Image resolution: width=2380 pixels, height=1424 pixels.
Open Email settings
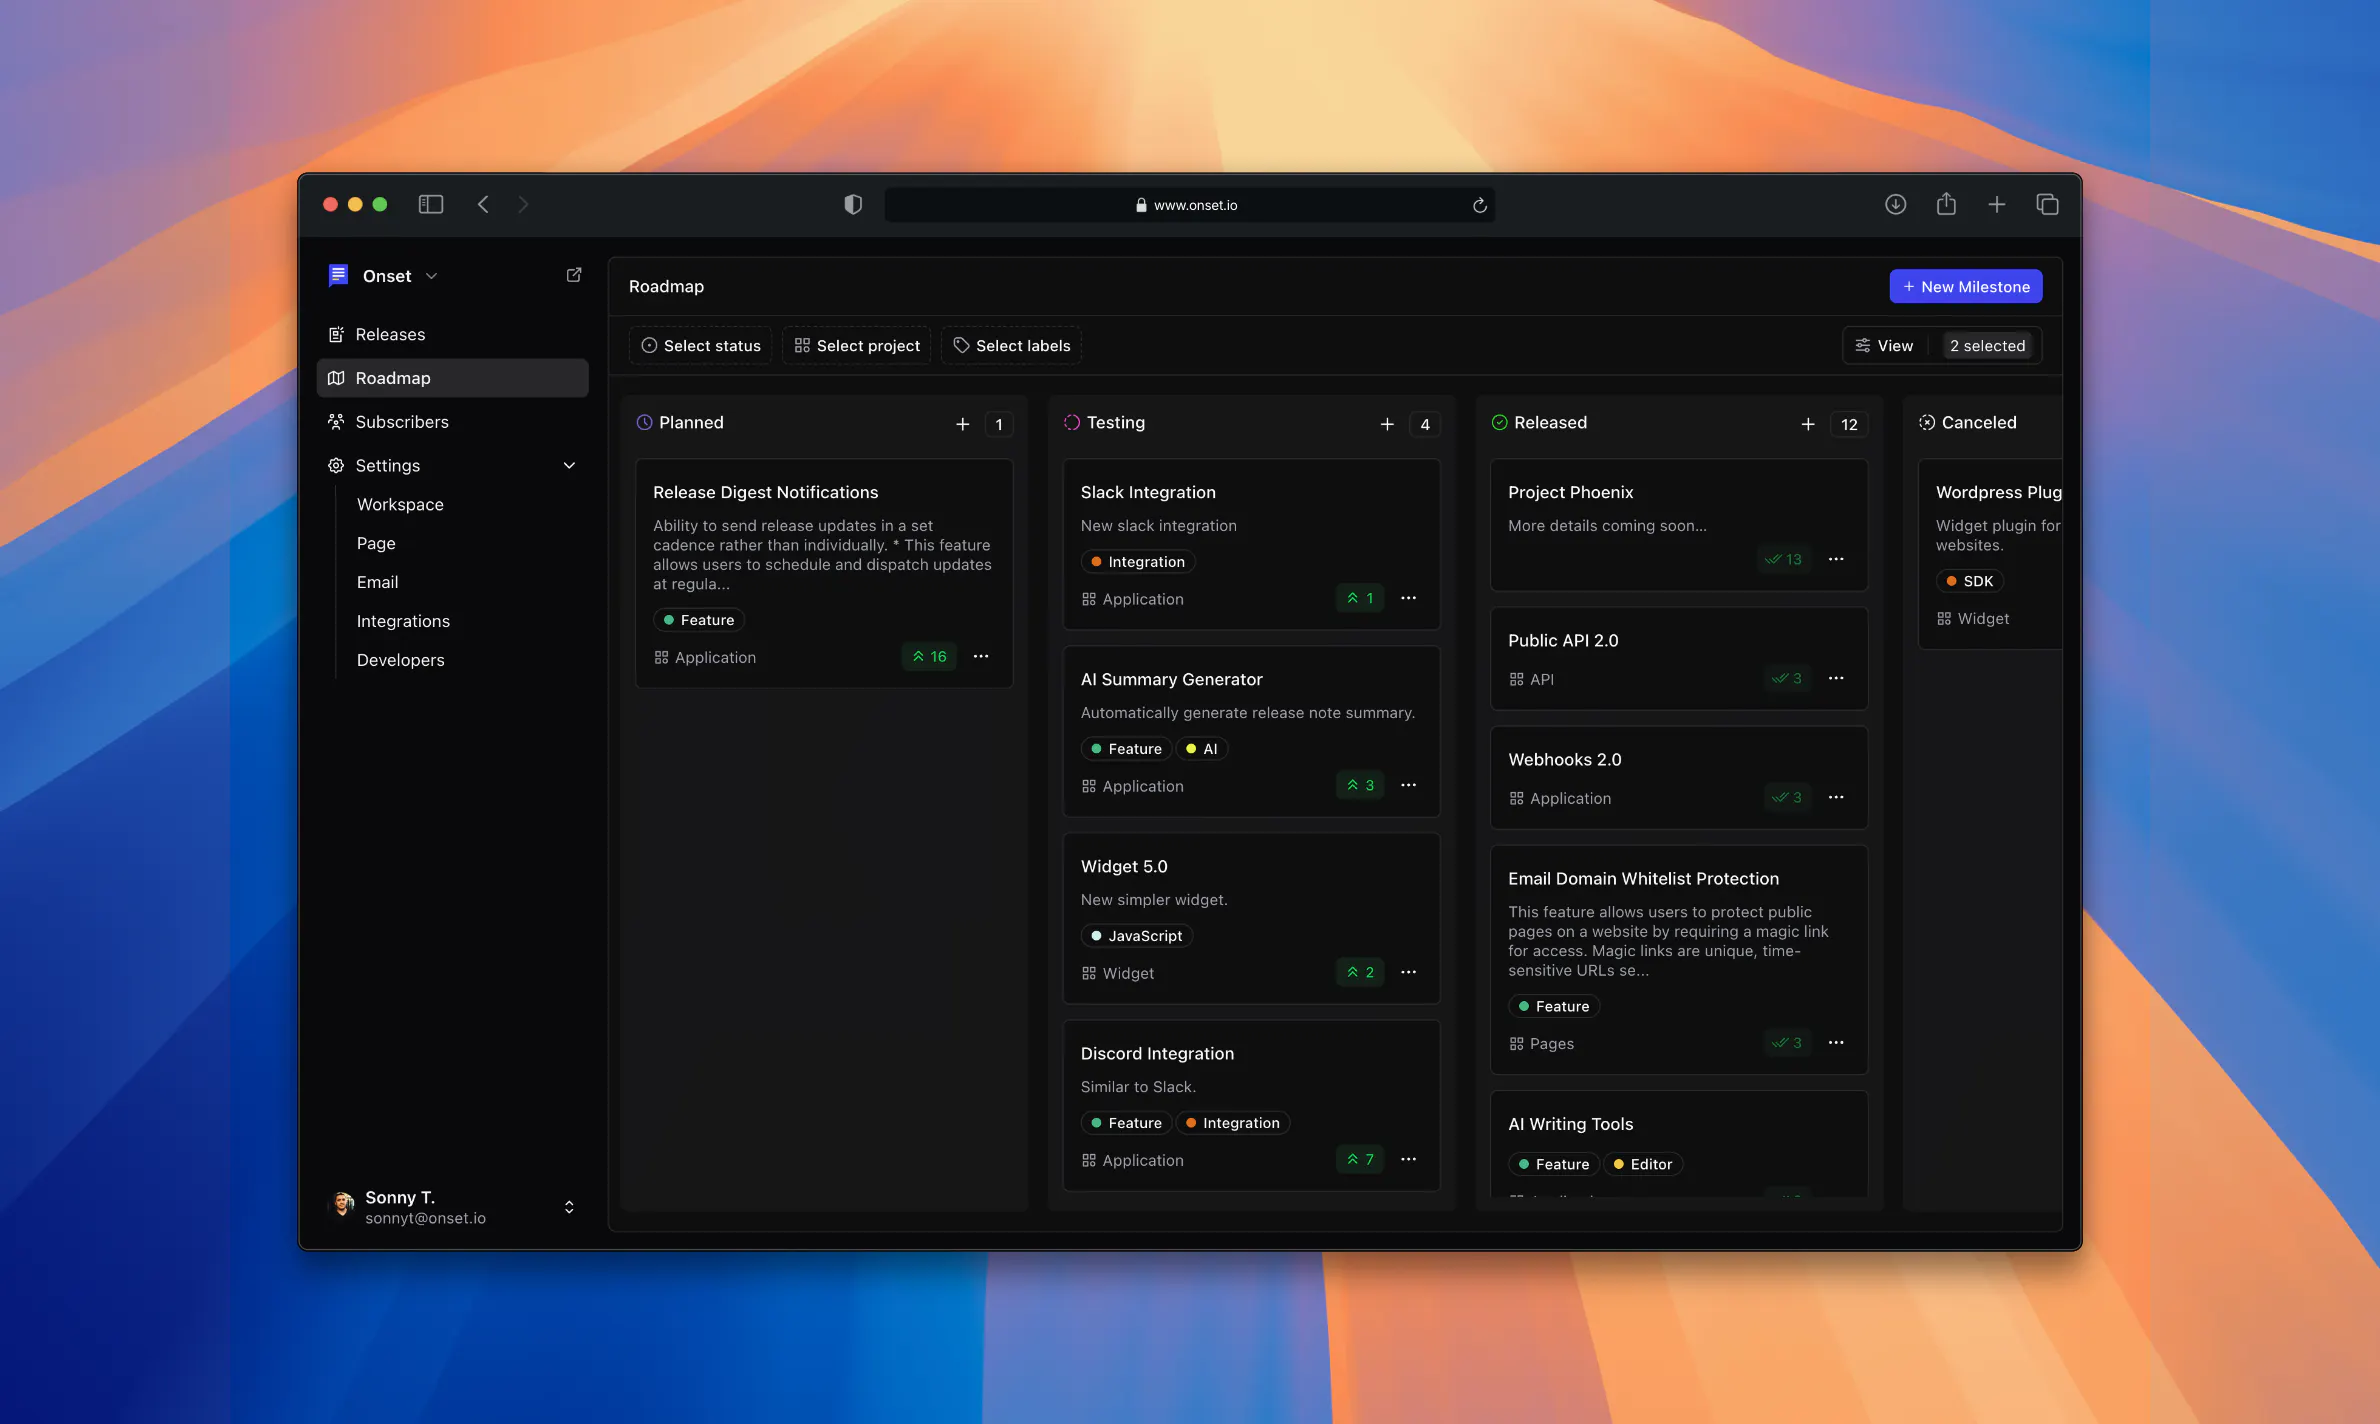tap(377, 582)
